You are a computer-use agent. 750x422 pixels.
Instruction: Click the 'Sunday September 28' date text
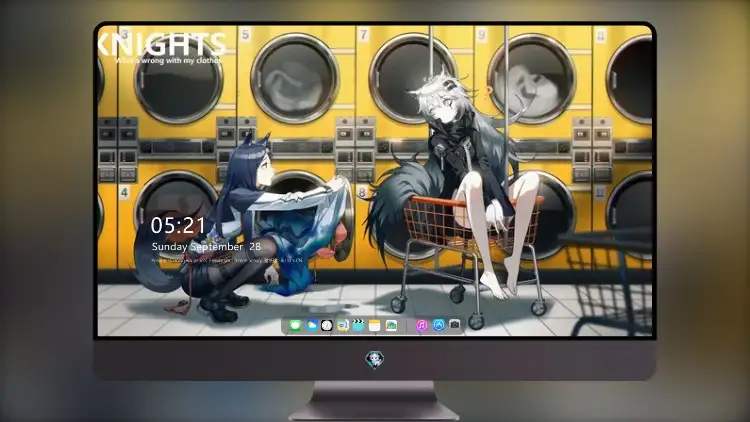click(x=206, y=247)
